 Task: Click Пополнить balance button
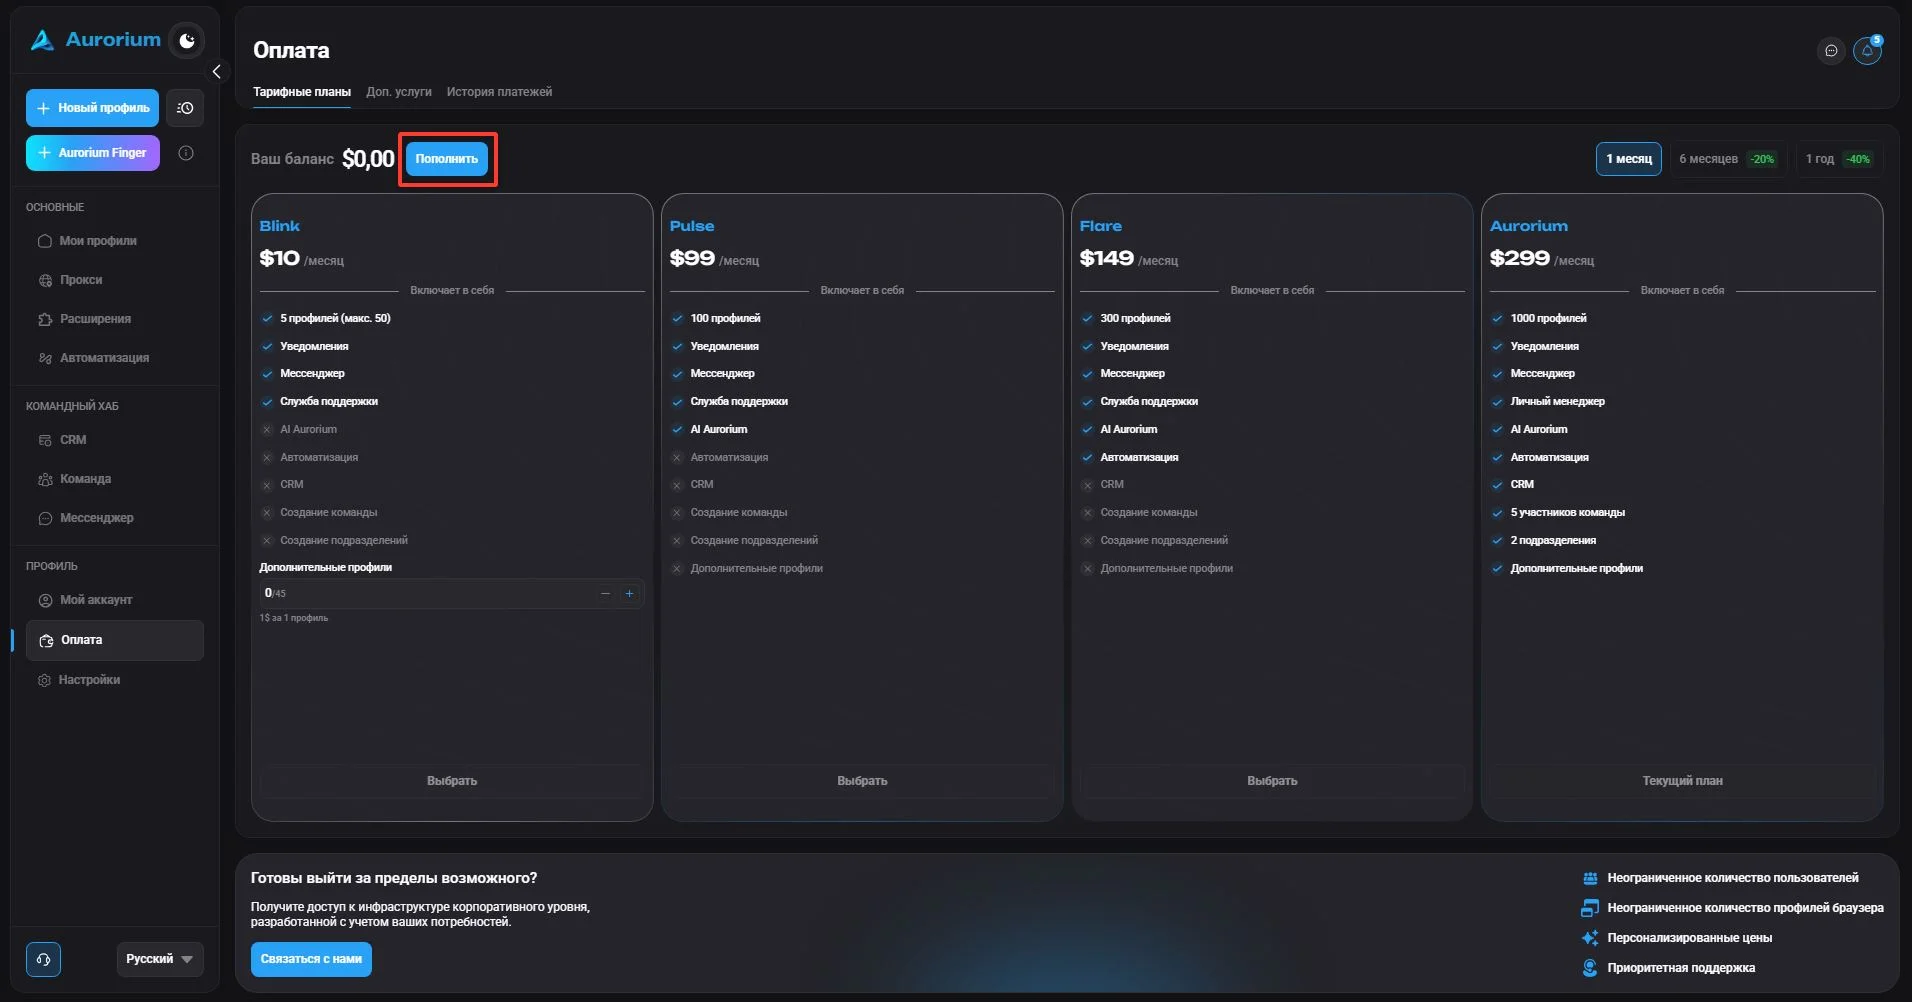447,159
